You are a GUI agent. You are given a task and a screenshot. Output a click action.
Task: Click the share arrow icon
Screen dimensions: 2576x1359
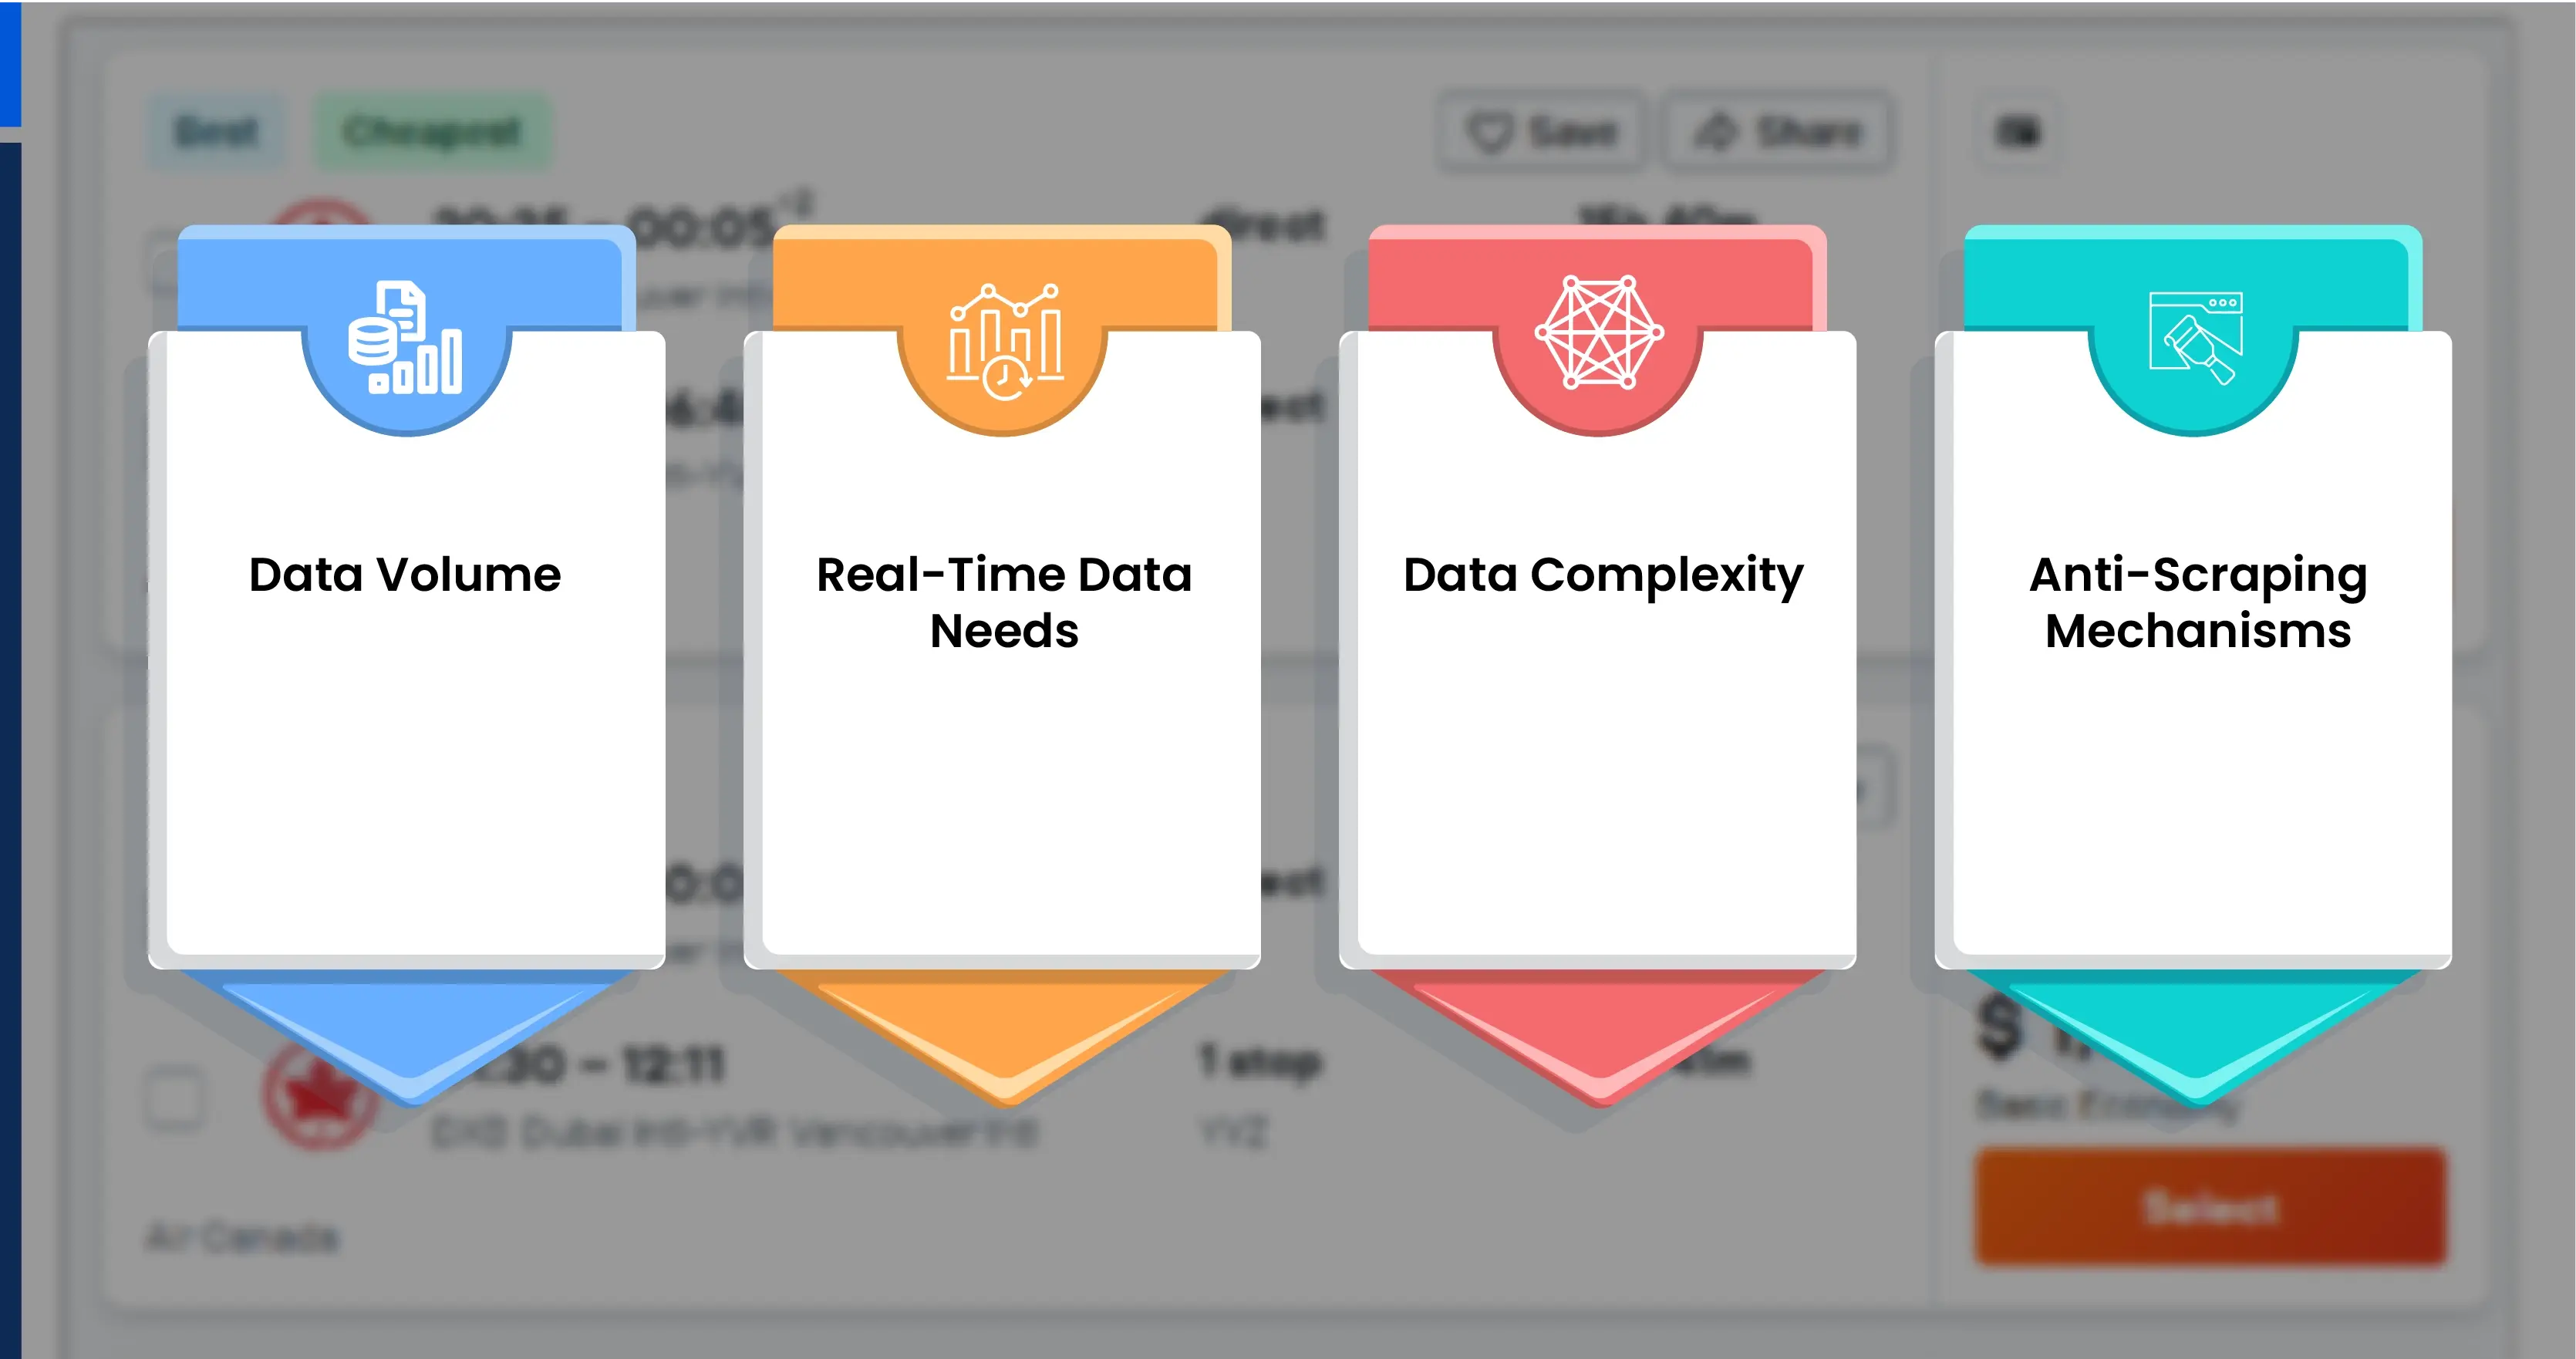pyautogui.click(x=1717, y=132)
